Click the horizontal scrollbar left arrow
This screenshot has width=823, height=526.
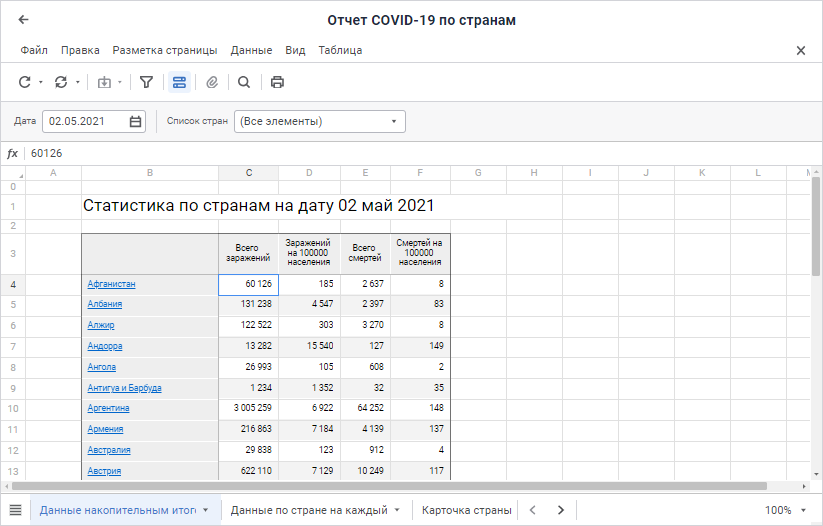(x=6, y=486)
